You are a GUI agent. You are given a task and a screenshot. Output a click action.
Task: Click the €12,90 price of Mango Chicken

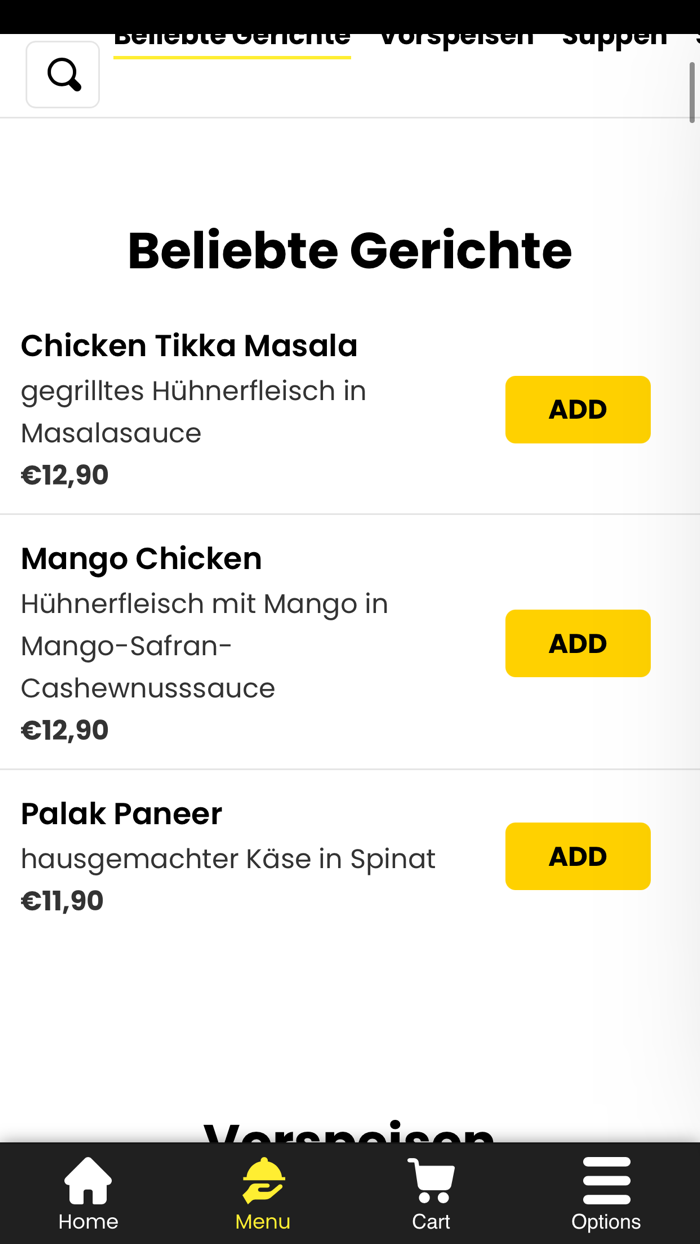64,729
